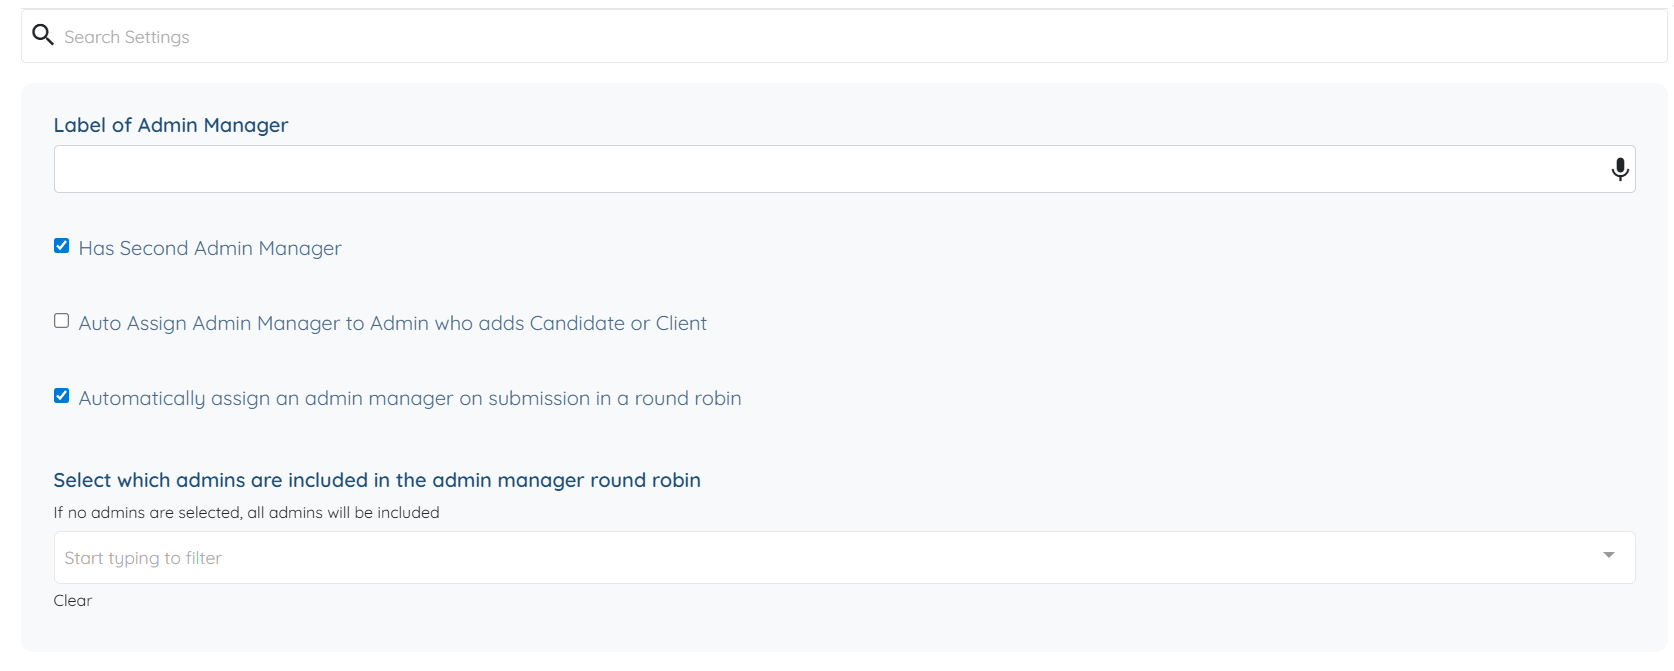The width and height of the screenshot is (1674, 671).
Task: Click the "Has Second Admin Manager" label text
Action: [210, 248]
